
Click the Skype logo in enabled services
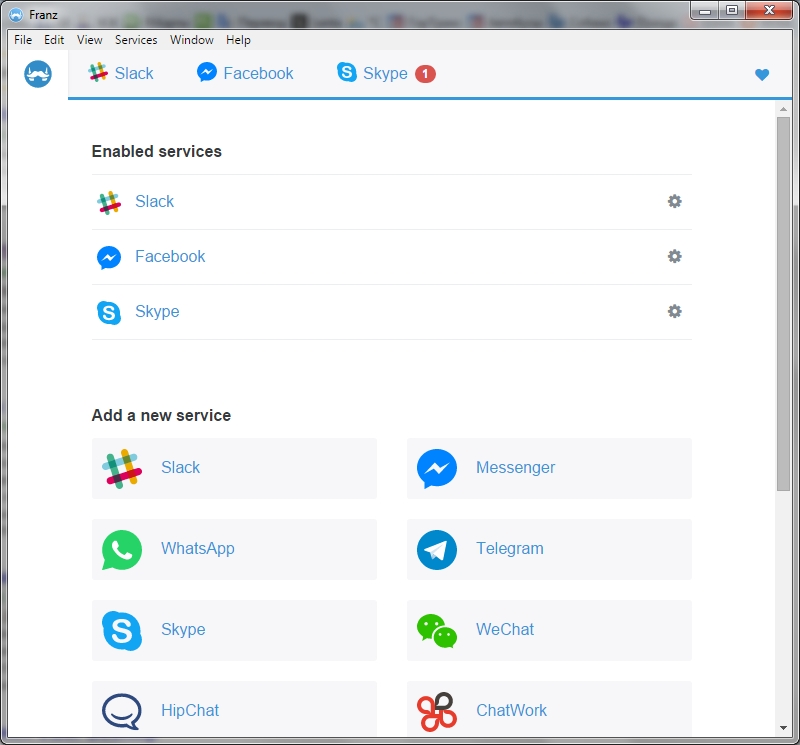coord(109,313)
